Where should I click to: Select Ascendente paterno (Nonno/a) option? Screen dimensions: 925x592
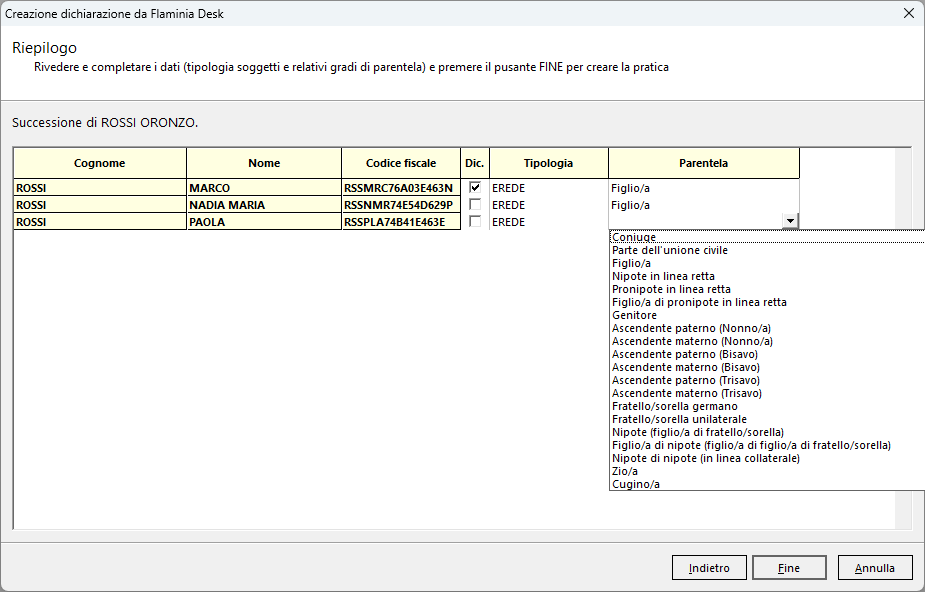pos(691,328)
